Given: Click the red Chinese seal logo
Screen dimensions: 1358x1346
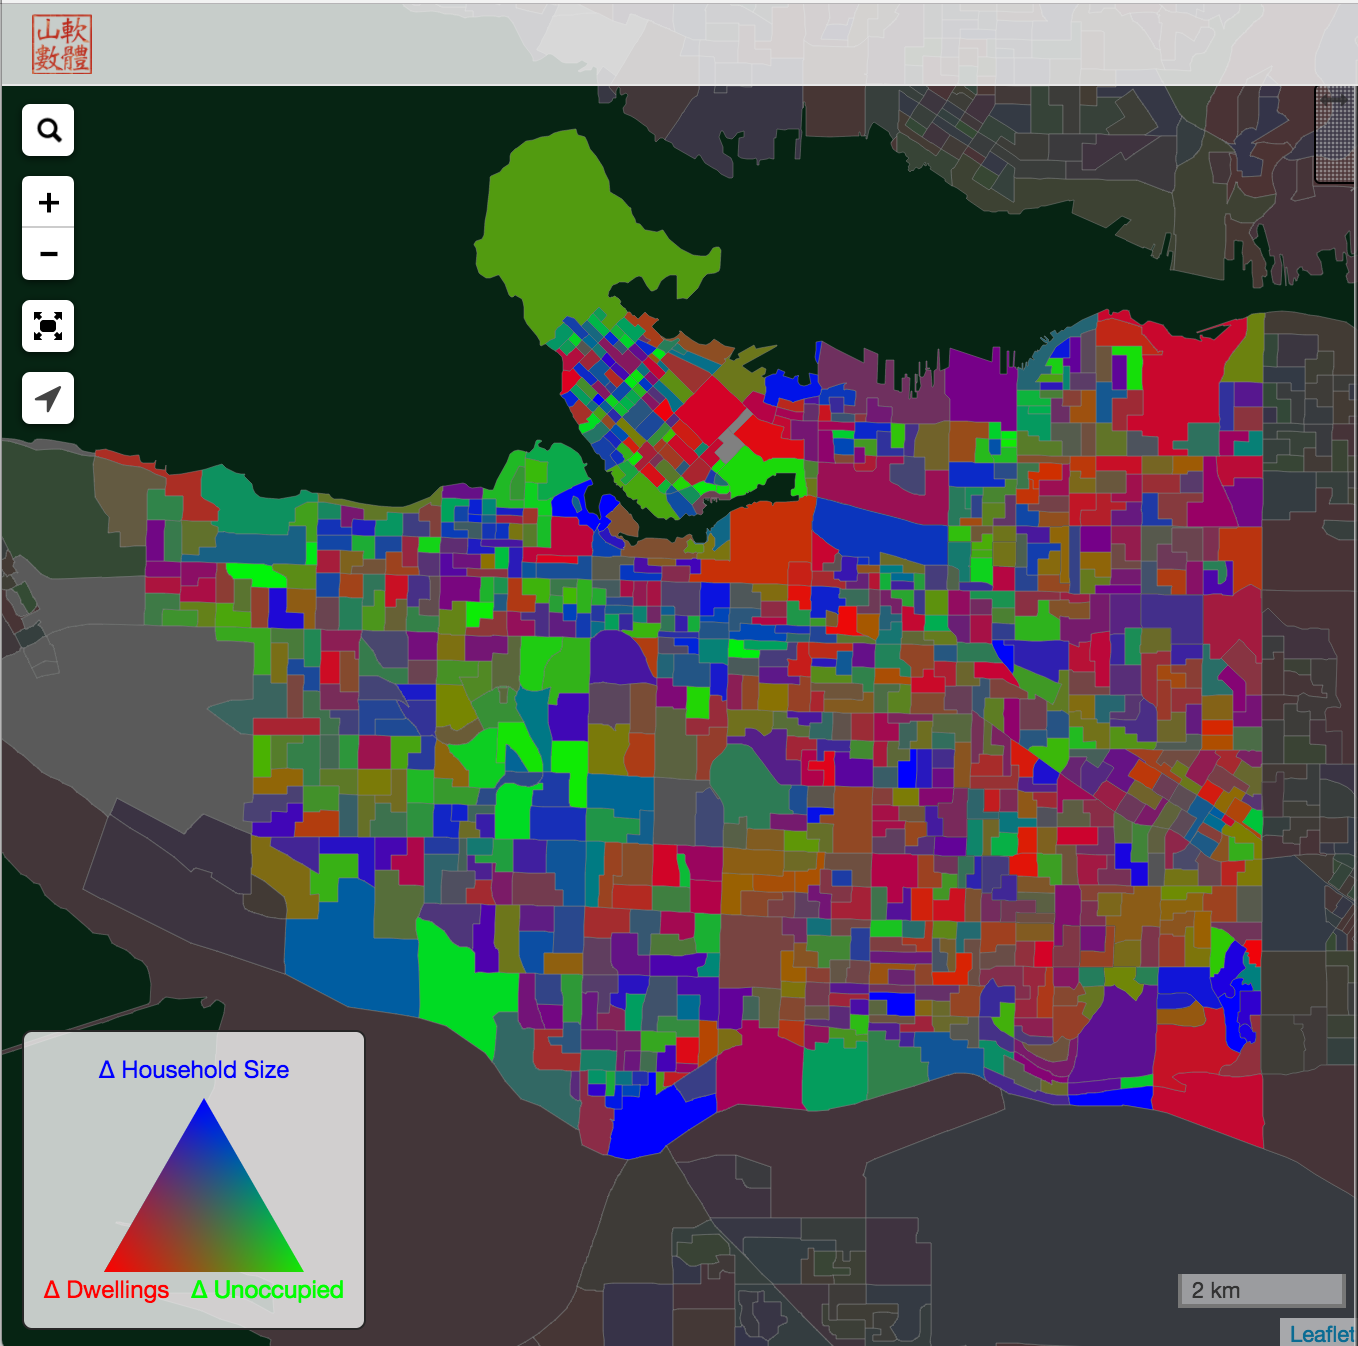Looking at the screenshot, I should coord(62,44).
